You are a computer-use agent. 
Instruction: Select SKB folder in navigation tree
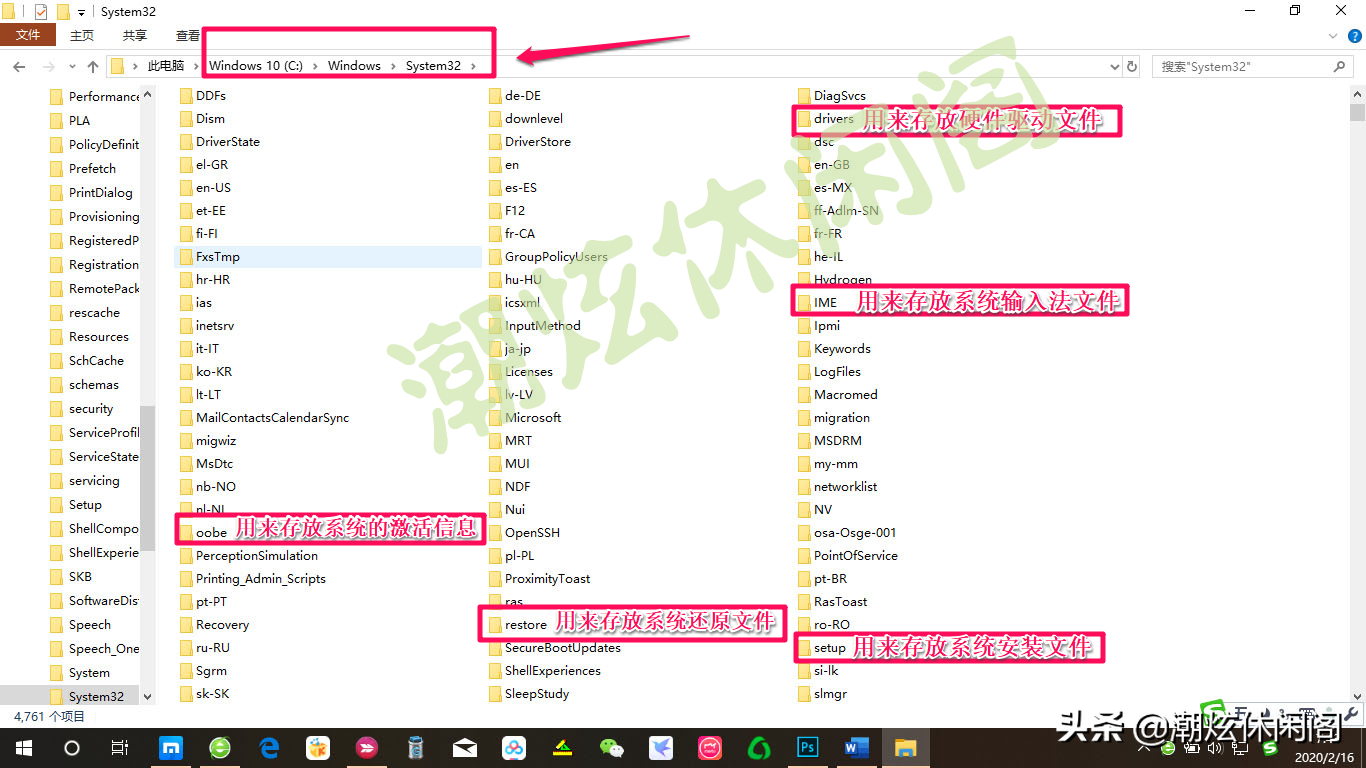pyautogui.click(x=80, y=577)
